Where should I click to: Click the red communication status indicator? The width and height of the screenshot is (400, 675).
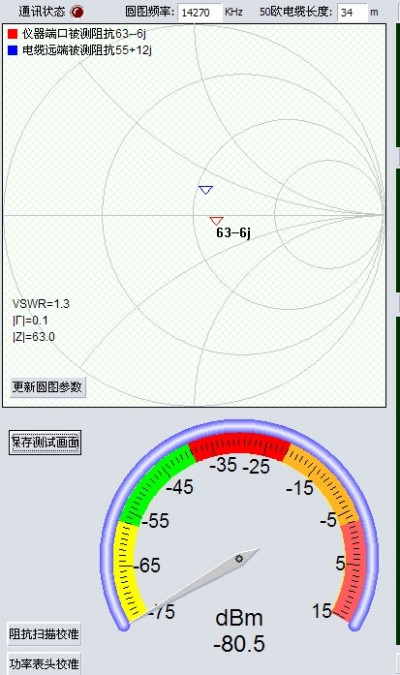tap(77, 12)
